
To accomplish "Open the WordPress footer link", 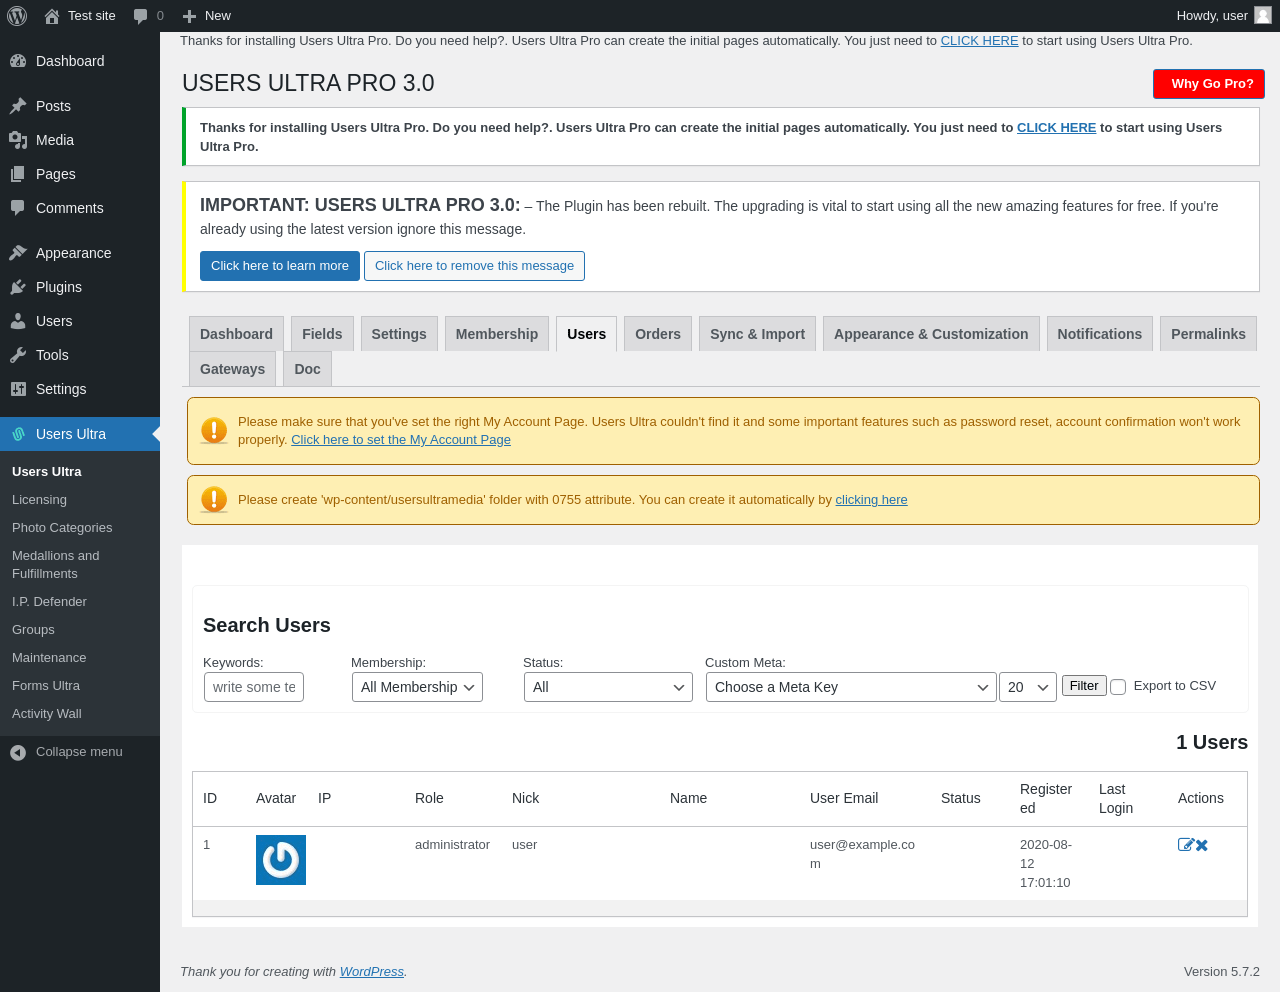I will tap(372, 972).
